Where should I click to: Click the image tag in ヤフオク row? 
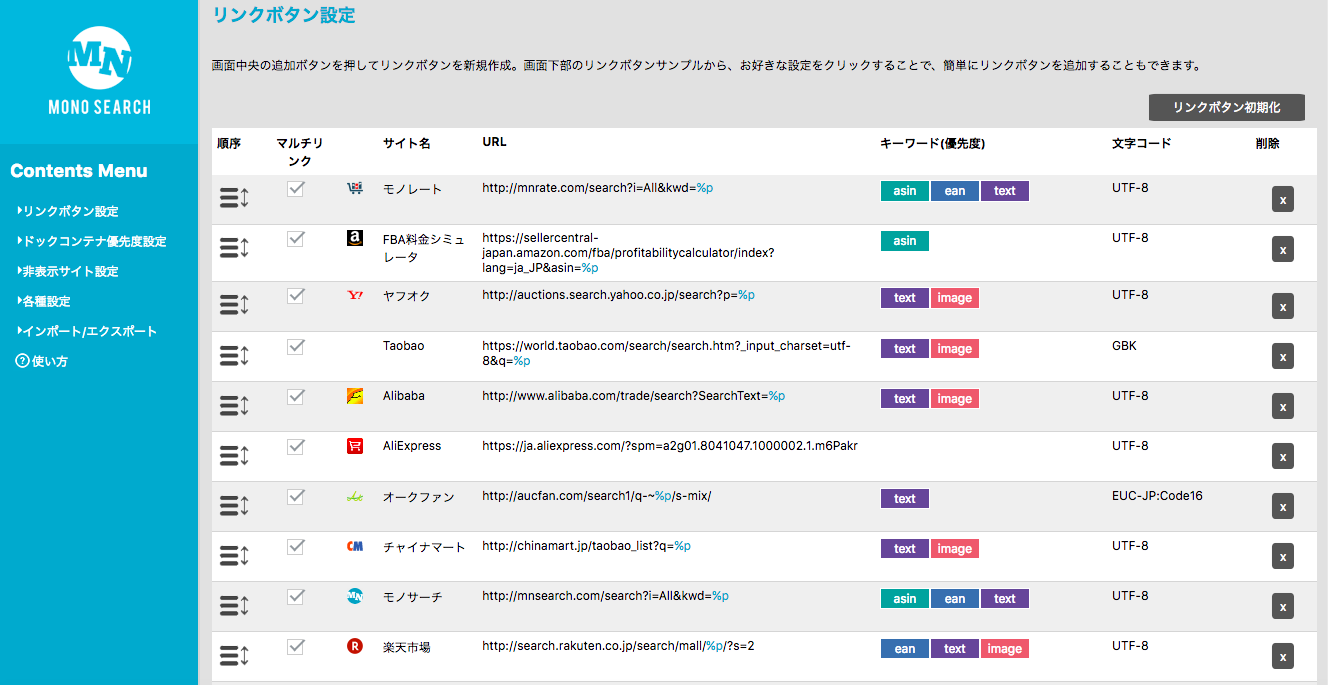[x=954, y=298]
